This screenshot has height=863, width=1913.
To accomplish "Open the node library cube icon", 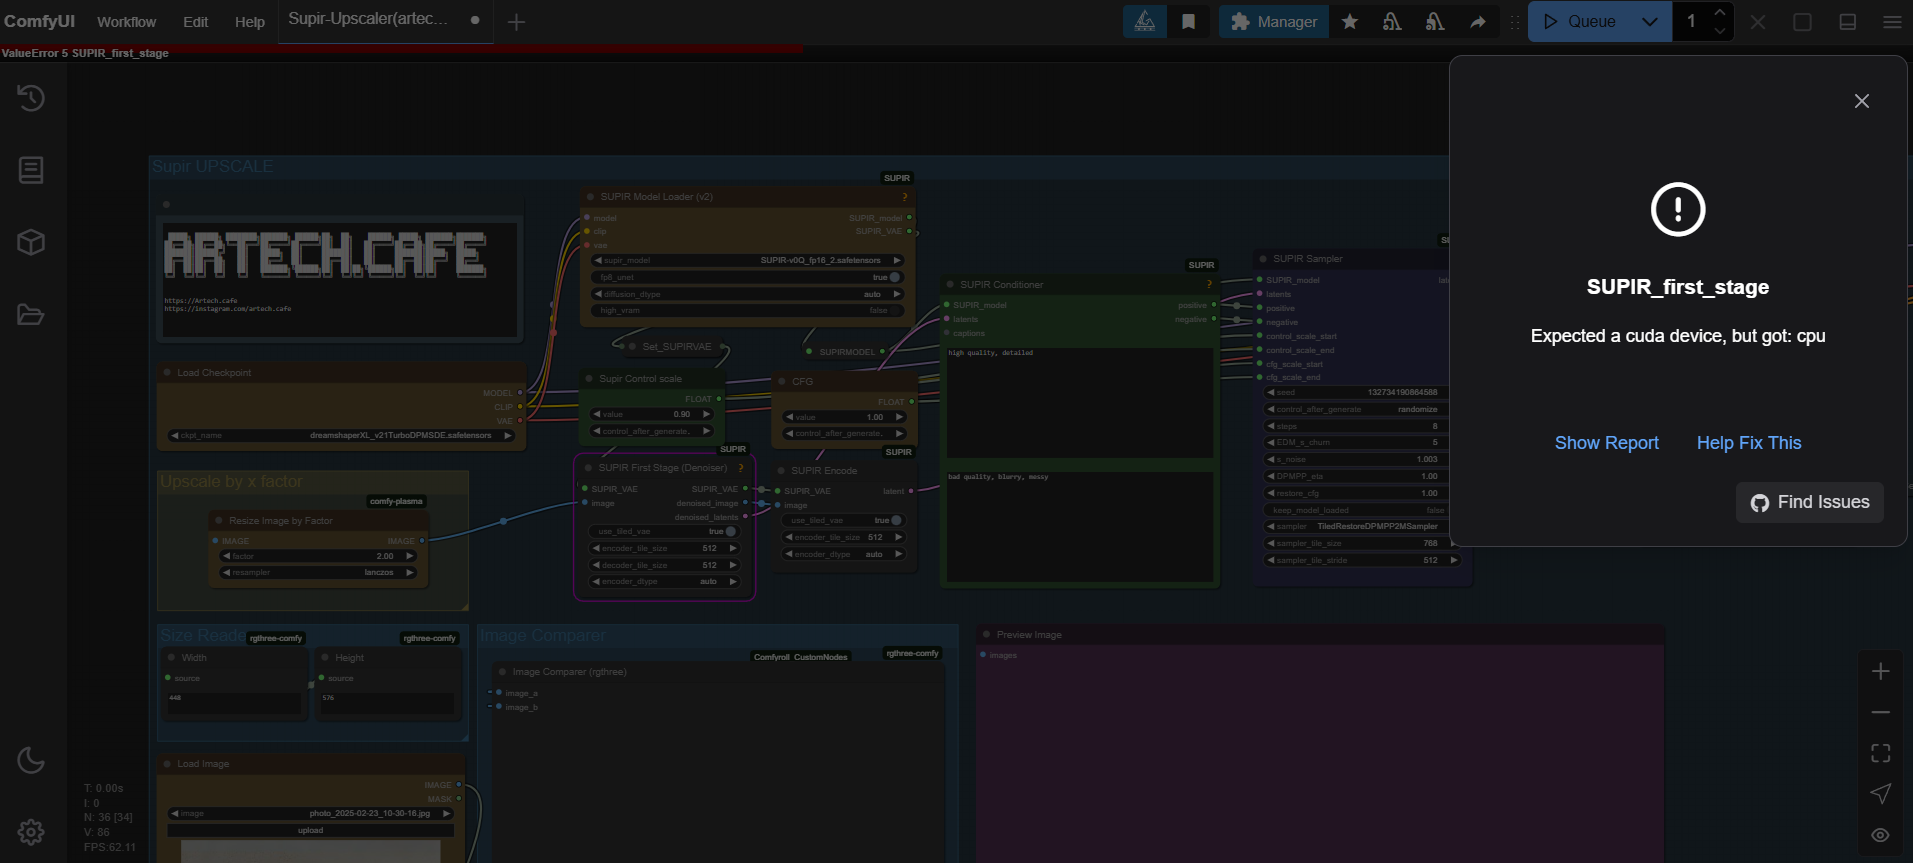I will point(31,243).
